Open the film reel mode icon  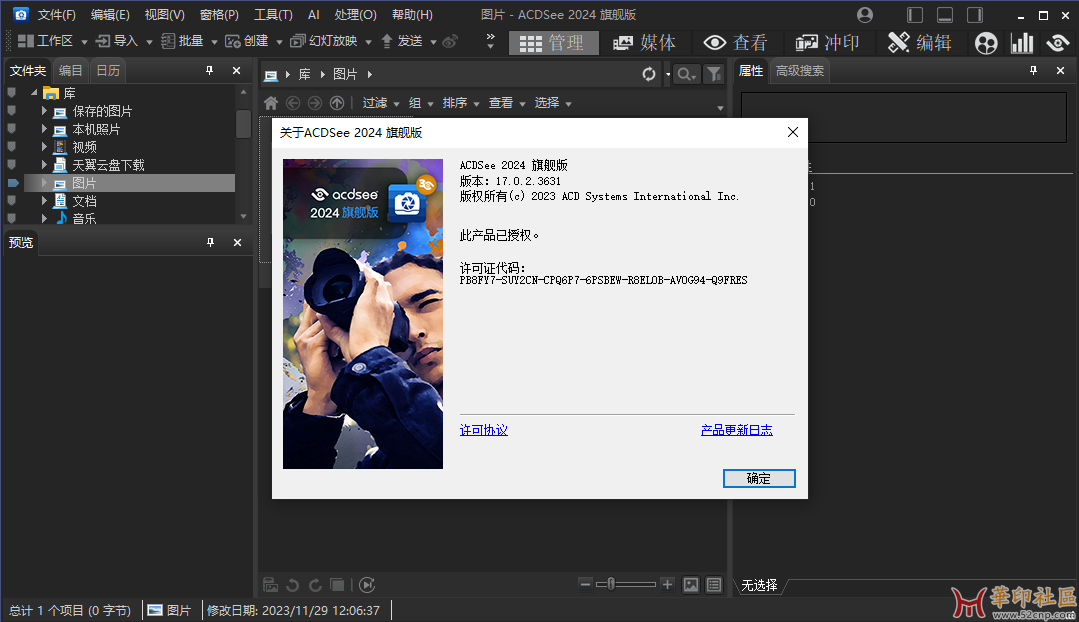point(986,43)
